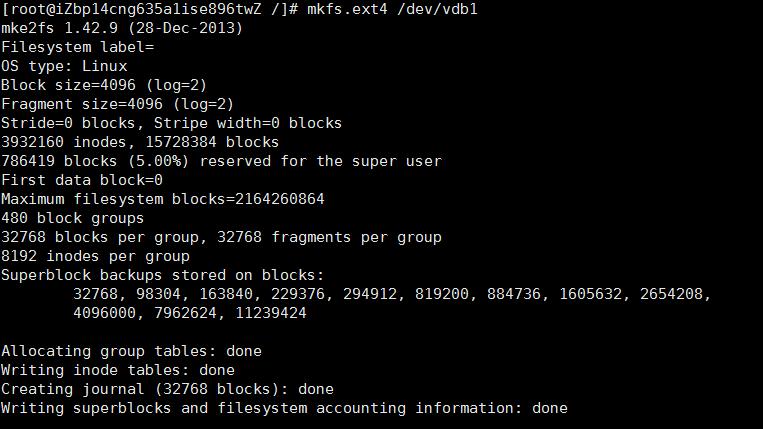
Task: Click the /dev/vdb1 device path
Action: pos(437,9)
